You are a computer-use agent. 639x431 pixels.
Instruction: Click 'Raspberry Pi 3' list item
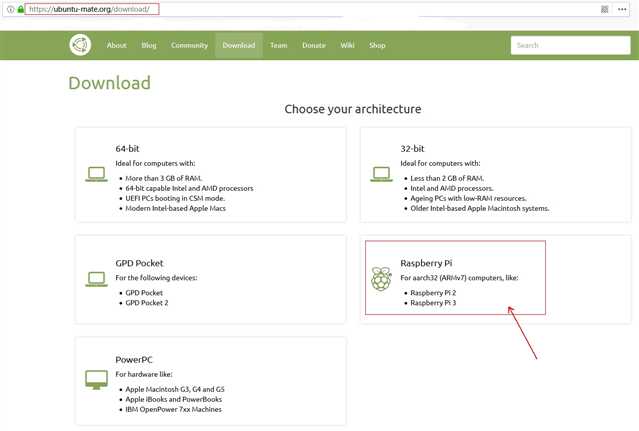click(433, 303)
